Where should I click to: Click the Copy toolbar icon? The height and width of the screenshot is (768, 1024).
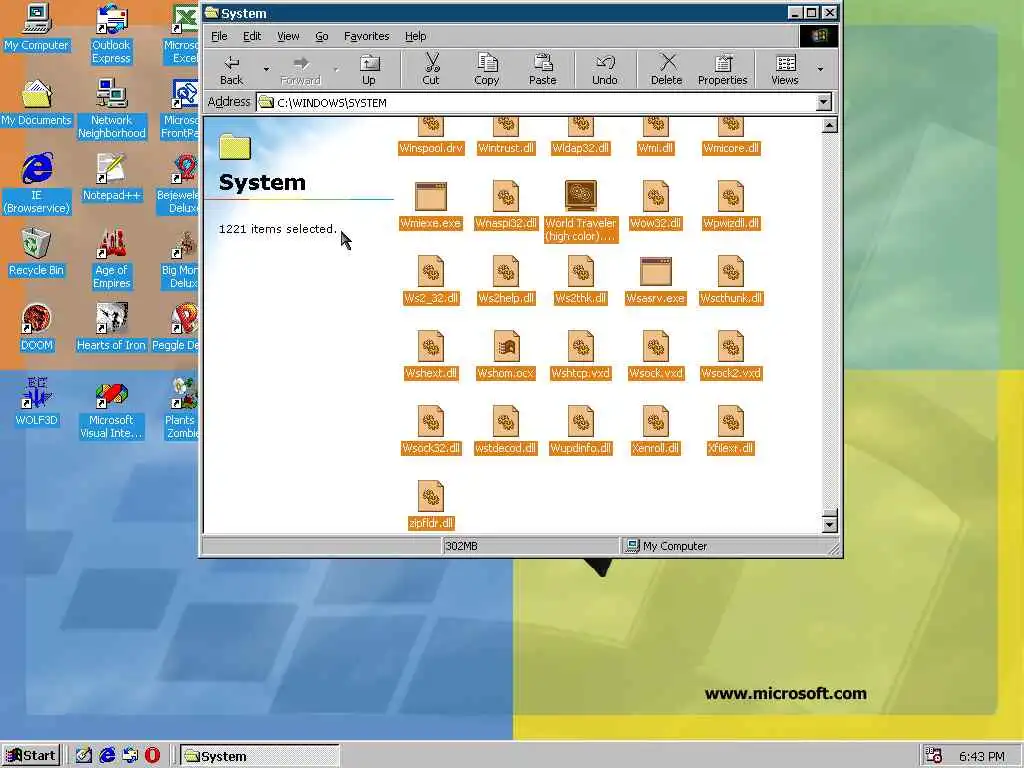tap(487, 70)
